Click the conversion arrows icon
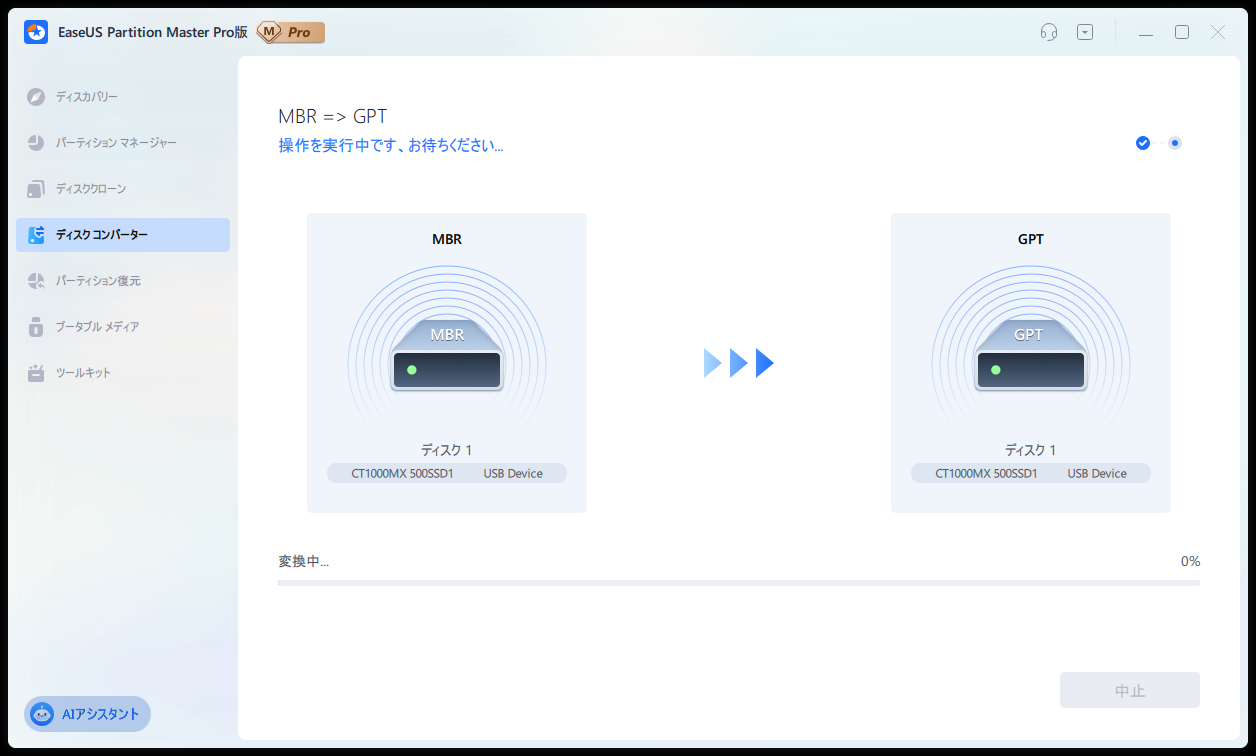This screenshot has width=1256, height=756. [739, 363]
